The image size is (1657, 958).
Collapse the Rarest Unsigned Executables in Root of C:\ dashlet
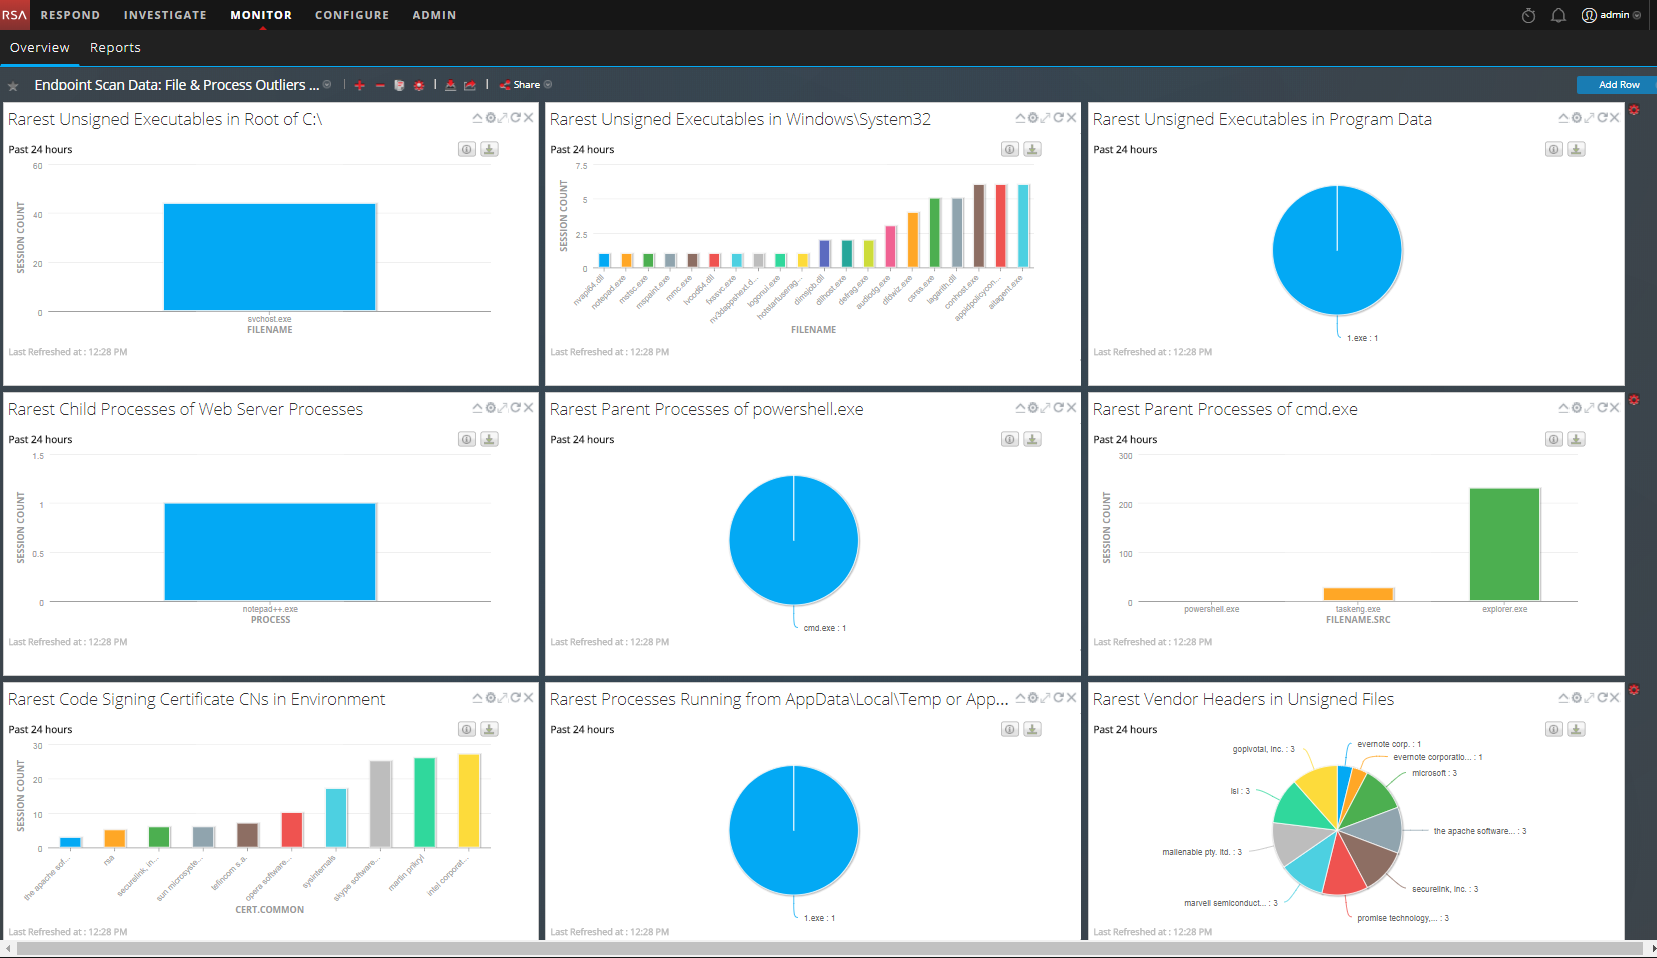478,118
